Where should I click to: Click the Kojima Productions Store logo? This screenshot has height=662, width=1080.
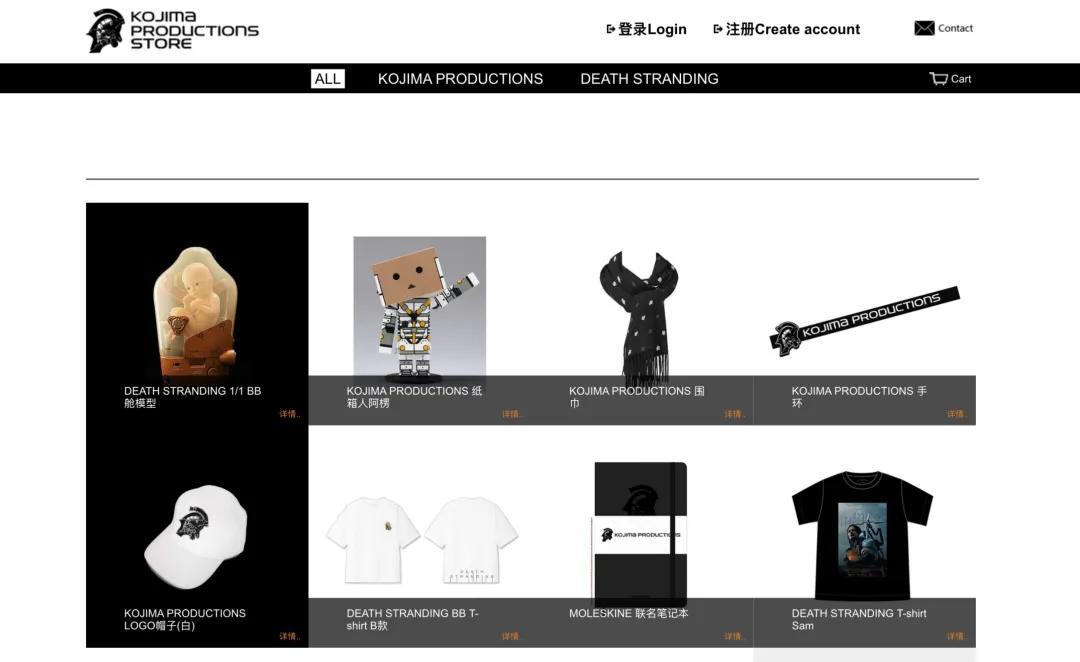point(172,30)
